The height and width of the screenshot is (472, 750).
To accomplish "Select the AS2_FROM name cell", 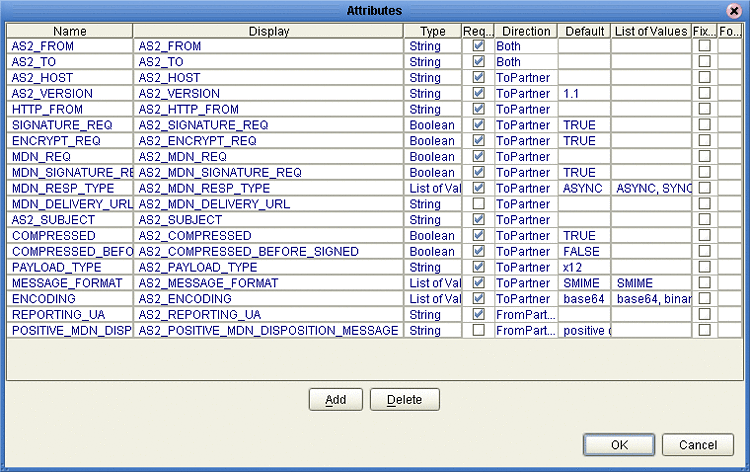I will point(70,46).
